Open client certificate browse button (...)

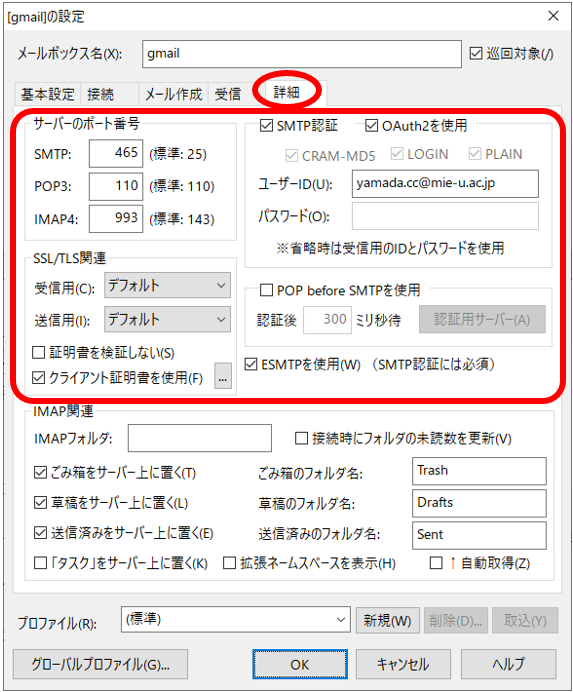222,376
